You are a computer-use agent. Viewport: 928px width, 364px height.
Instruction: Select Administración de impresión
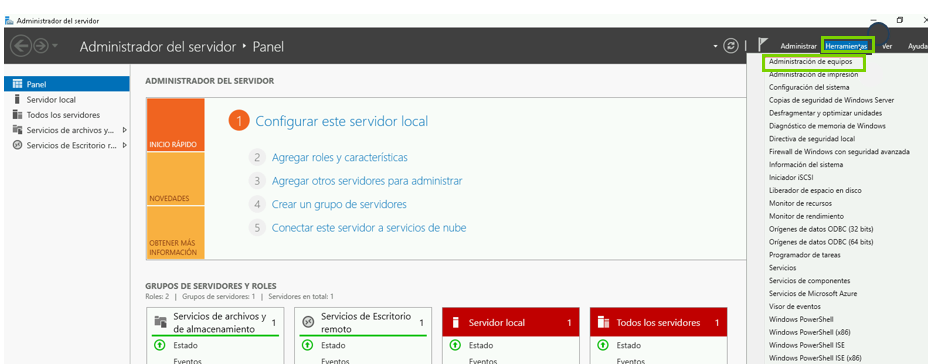[813, 75]
